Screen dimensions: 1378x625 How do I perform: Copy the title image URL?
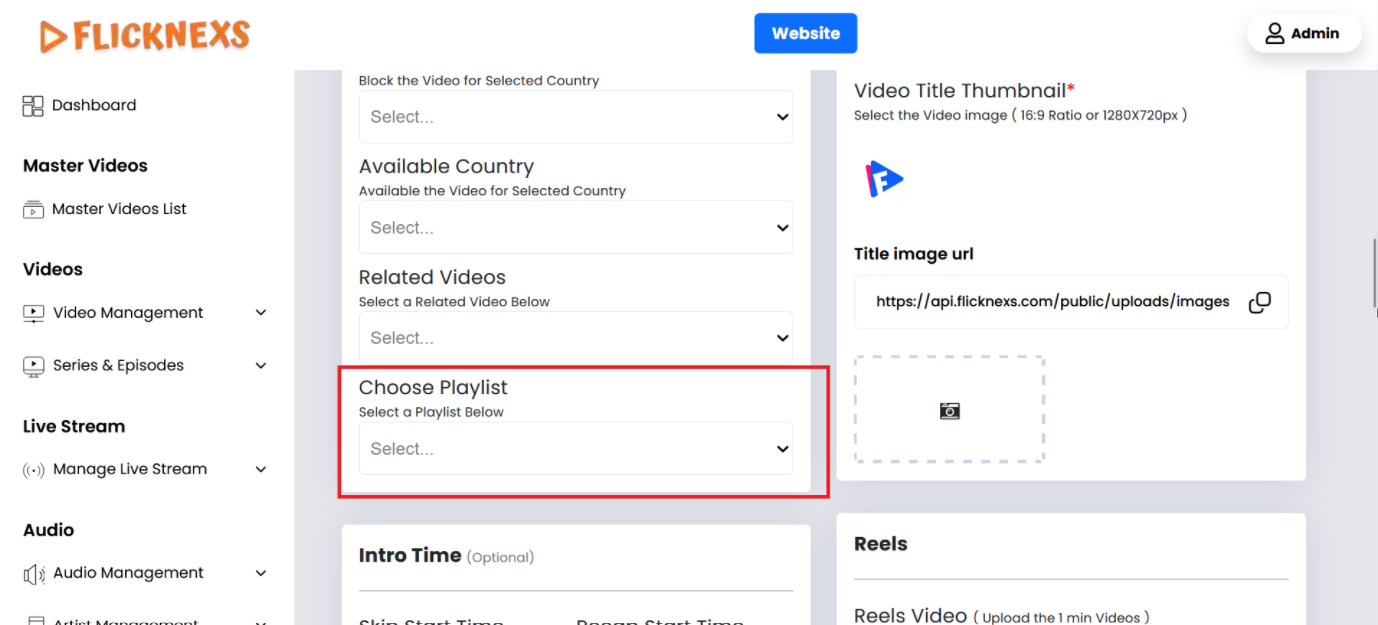tap(1260, 302)
